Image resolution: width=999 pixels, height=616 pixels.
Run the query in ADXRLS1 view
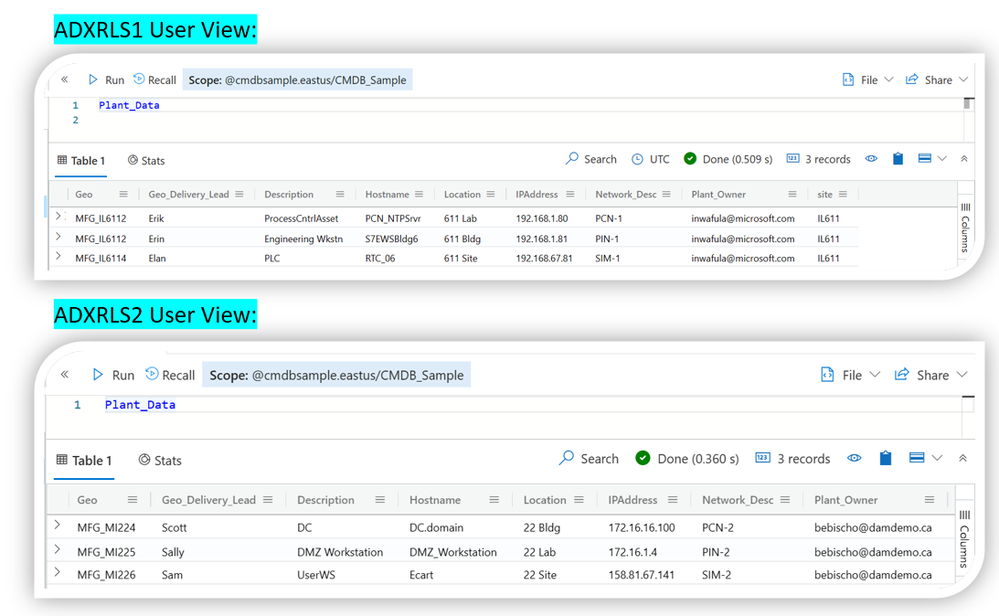pos(106,80)
